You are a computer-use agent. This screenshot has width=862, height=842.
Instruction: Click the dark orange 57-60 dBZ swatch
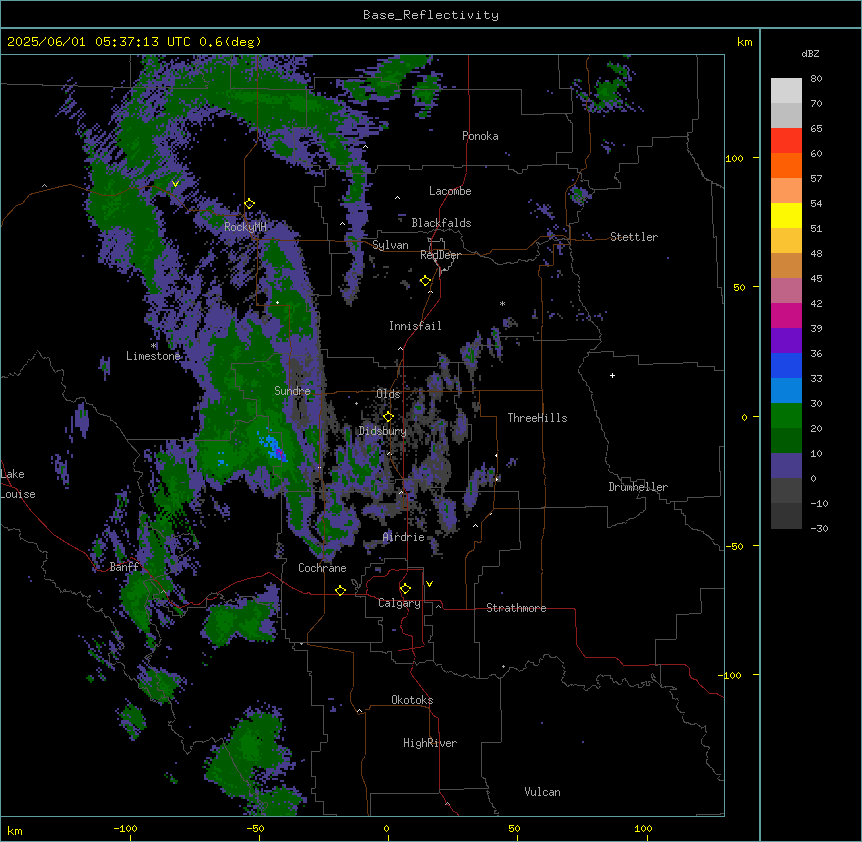click(786, 165)
